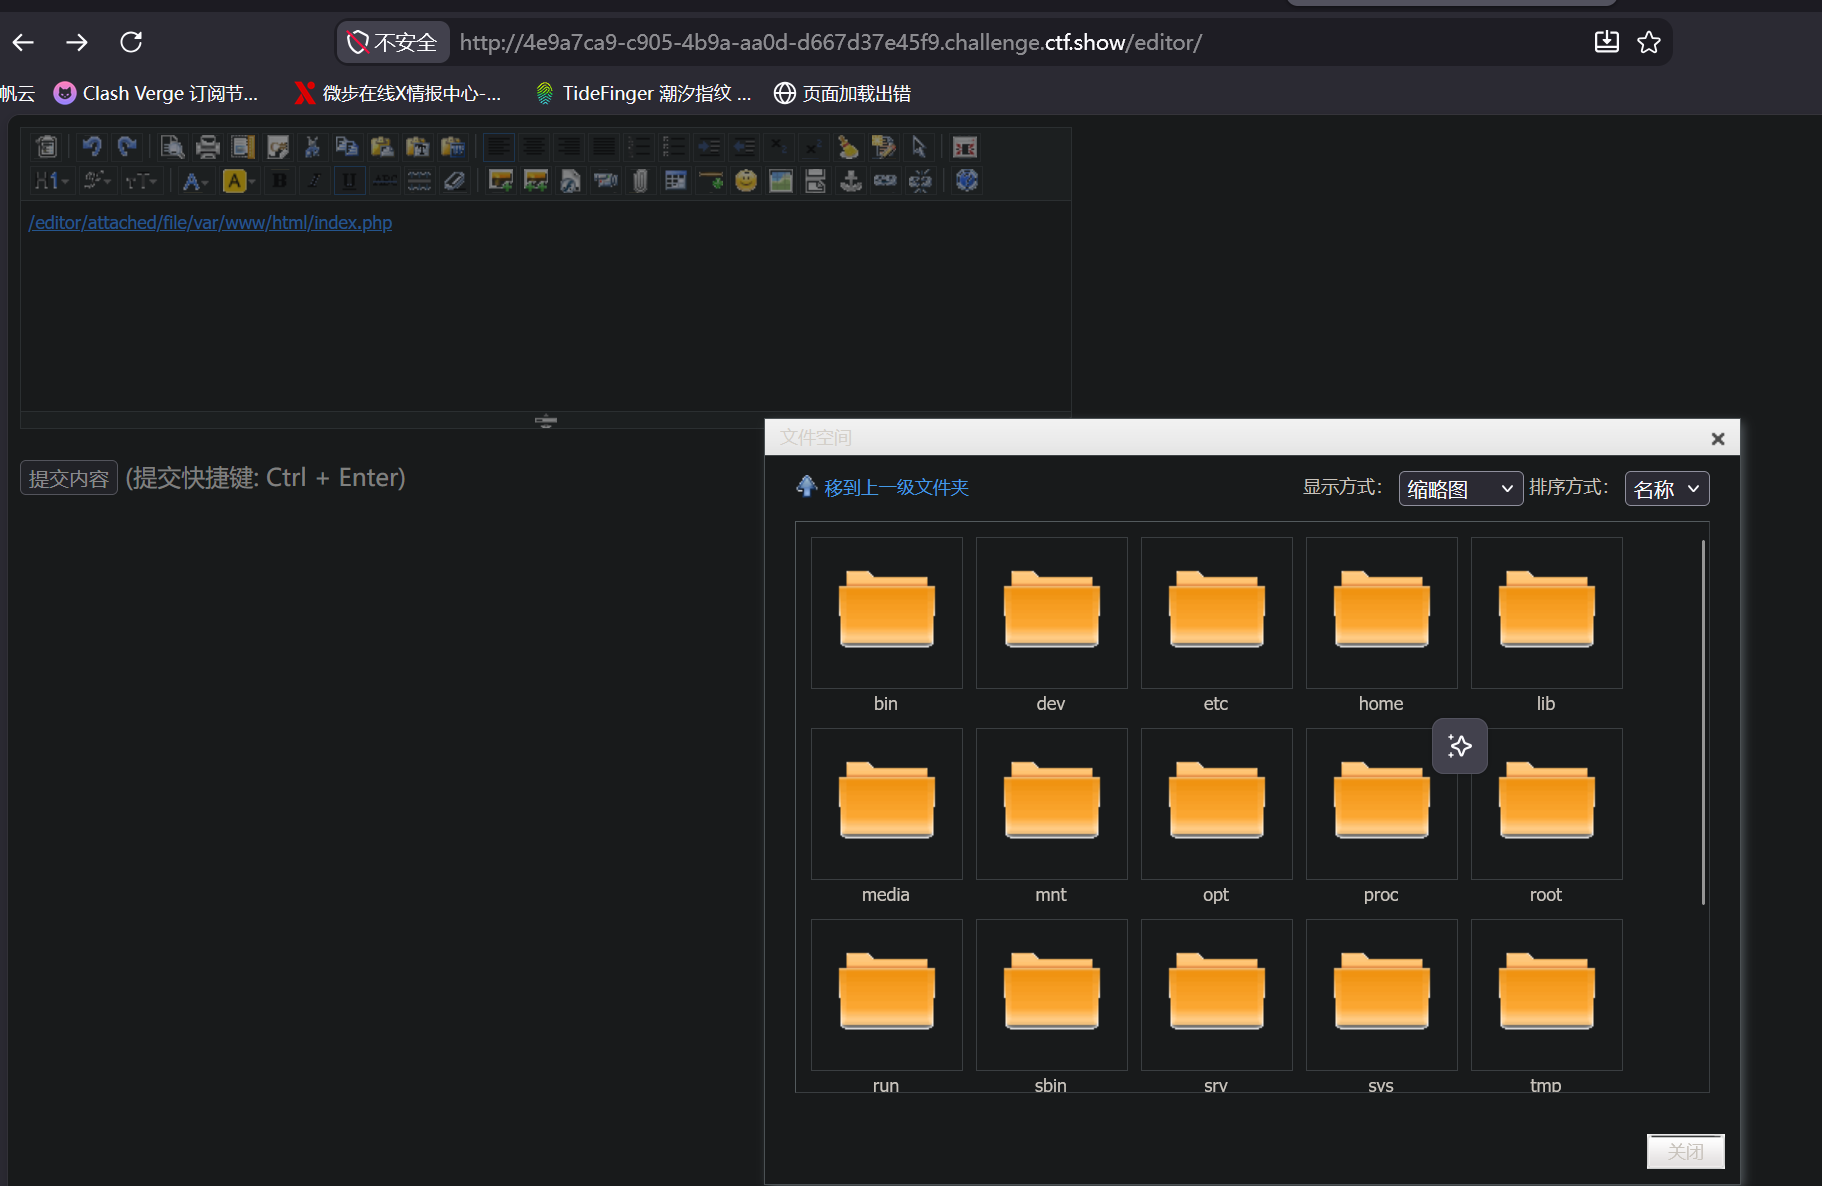Toggle left text alignment
This screenshot has width=1822, height=1186.
point(498,147)
